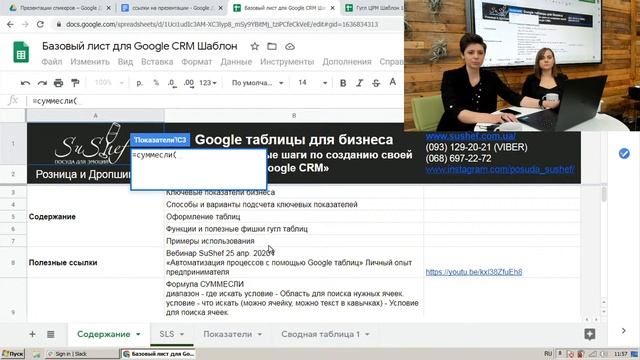Close the 'Базовый лист' browser tab

333,8
